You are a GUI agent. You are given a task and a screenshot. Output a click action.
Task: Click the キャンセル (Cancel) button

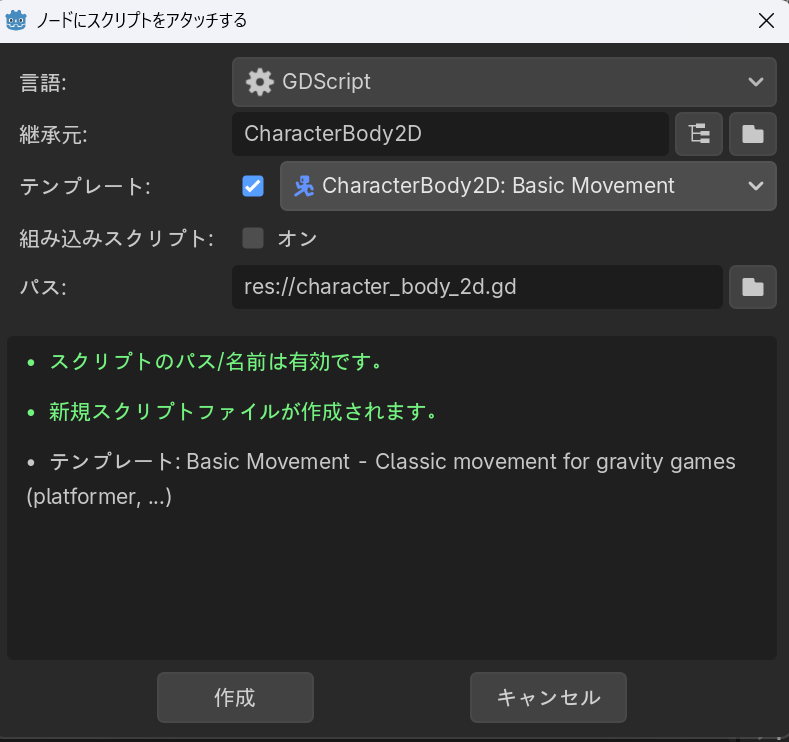(548, 697)
